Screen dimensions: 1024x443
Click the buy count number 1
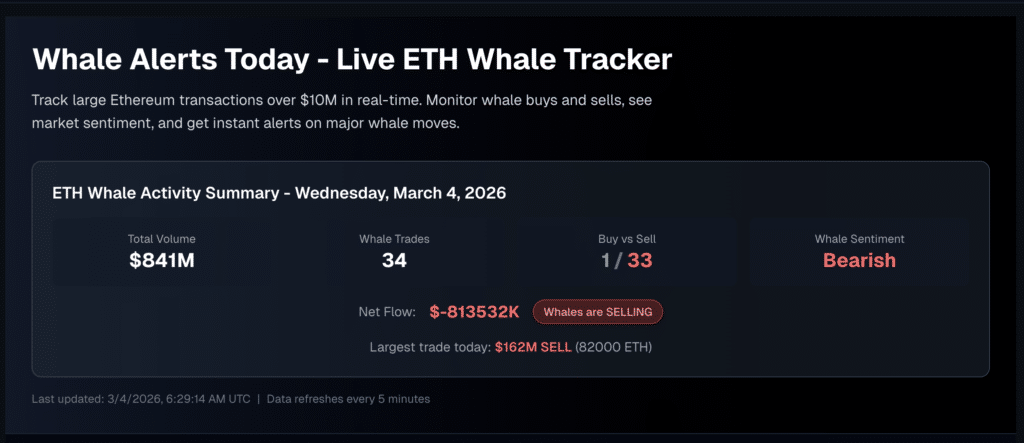(604, 261)
